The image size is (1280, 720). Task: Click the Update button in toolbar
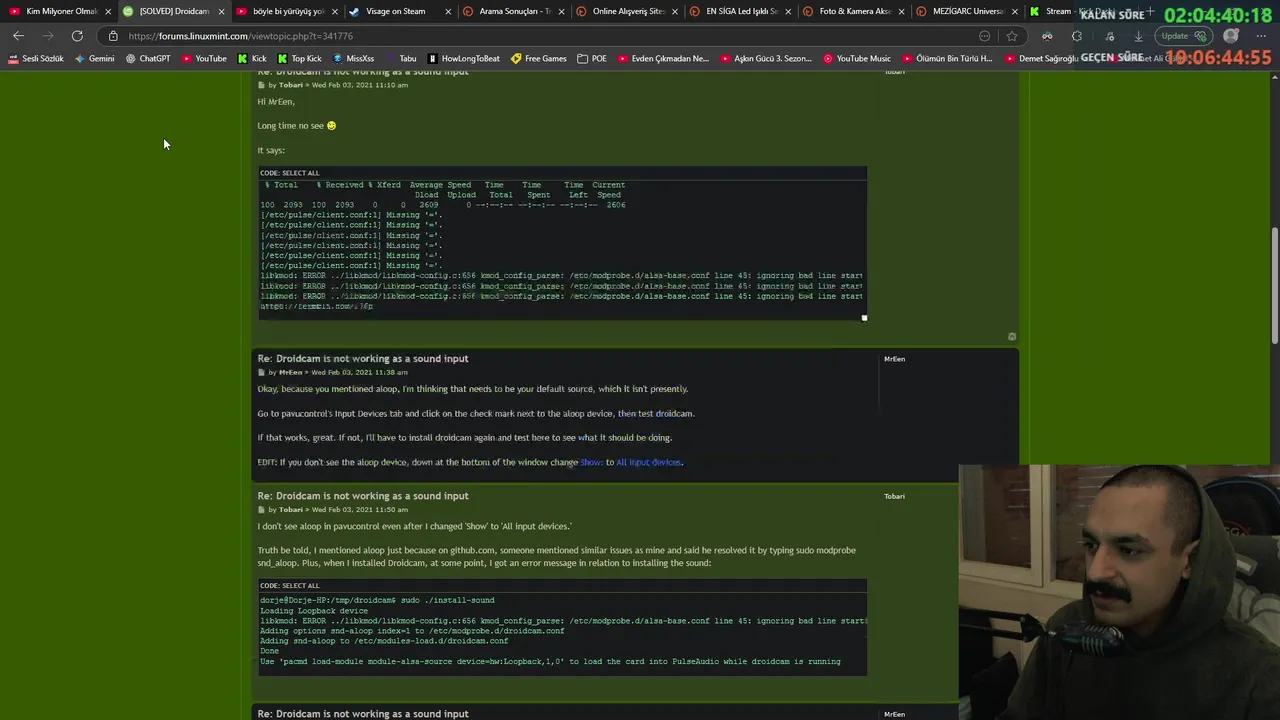click(x=1184, y=36)
